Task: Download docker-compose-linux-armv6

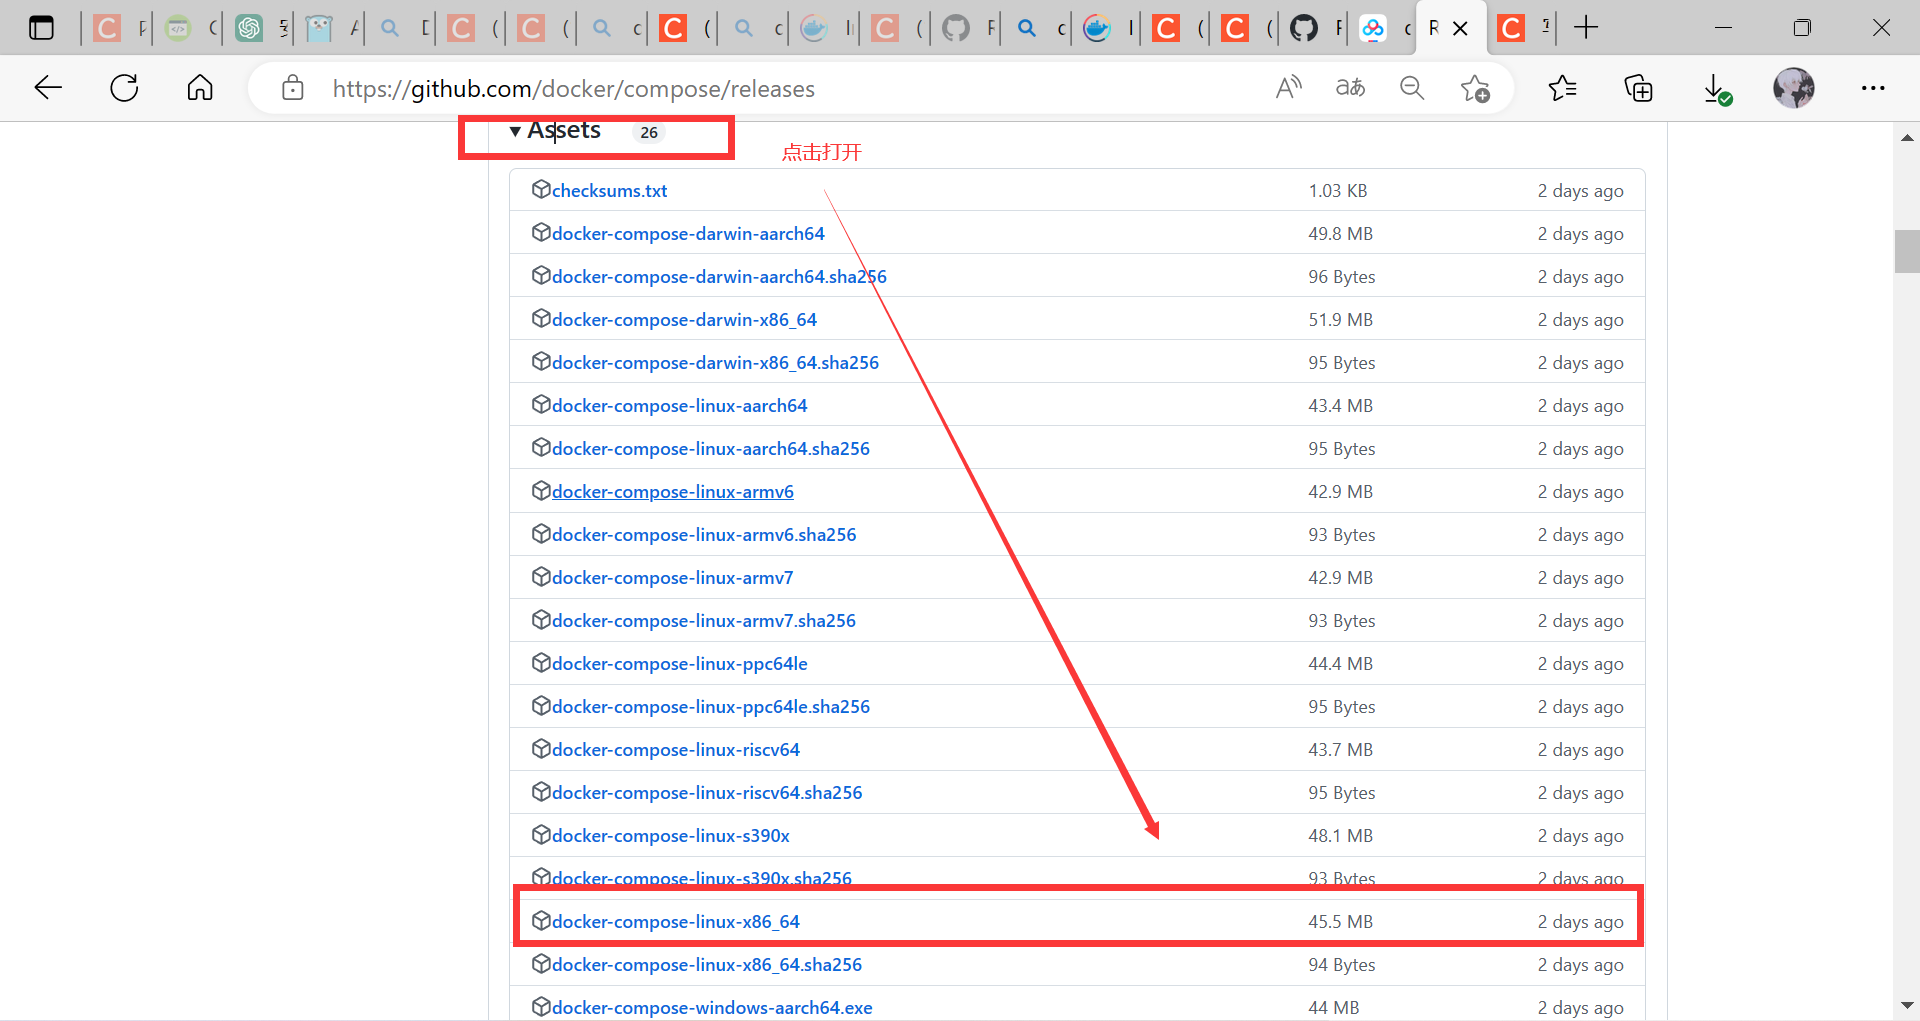Action: (672, 492)
